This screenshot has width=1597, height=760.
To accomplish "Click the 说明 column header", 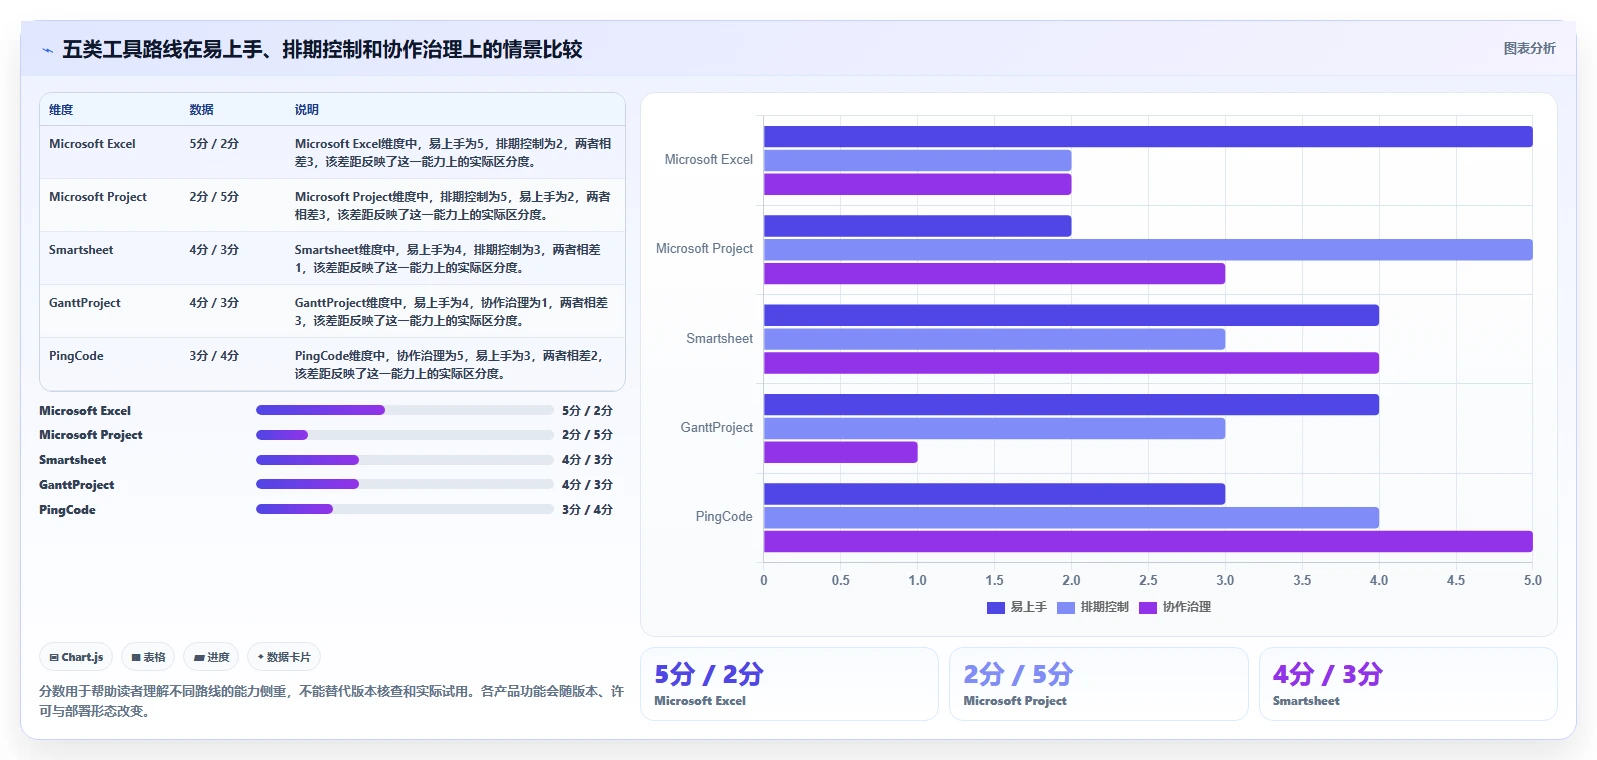I will click(306, 110).
